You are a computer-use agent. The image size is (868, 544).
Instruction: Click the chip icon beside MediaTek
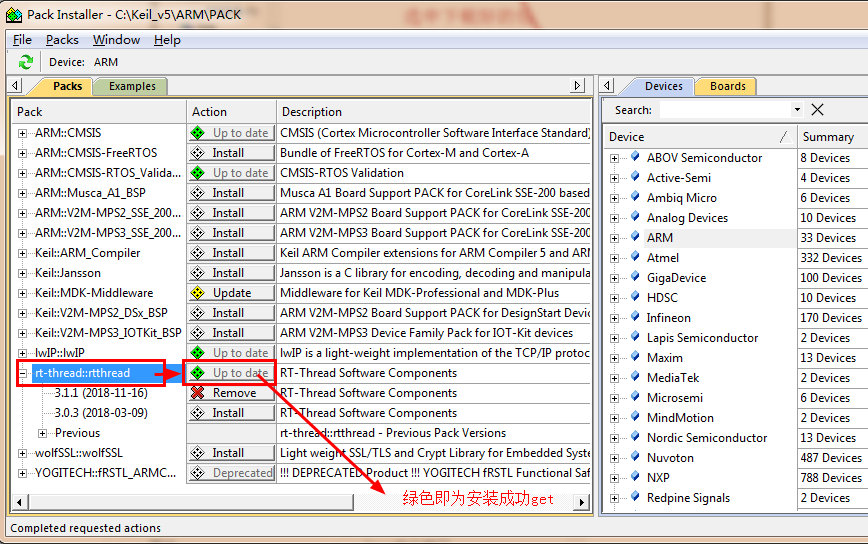[636, 377]
